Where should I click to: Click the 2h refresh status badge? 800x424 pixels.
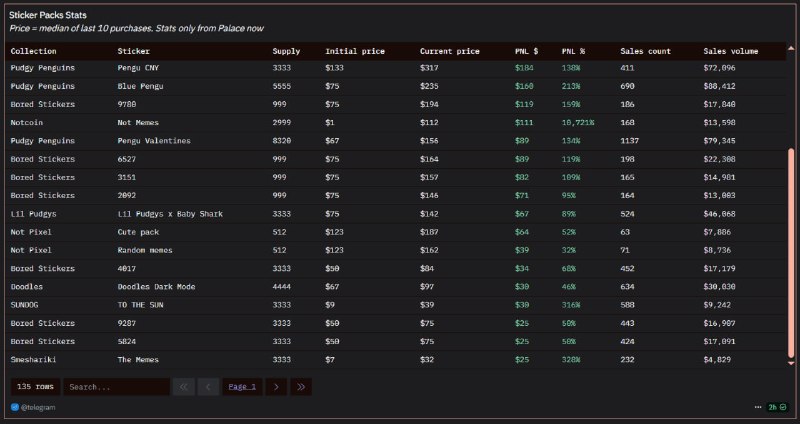click(778, 408)
